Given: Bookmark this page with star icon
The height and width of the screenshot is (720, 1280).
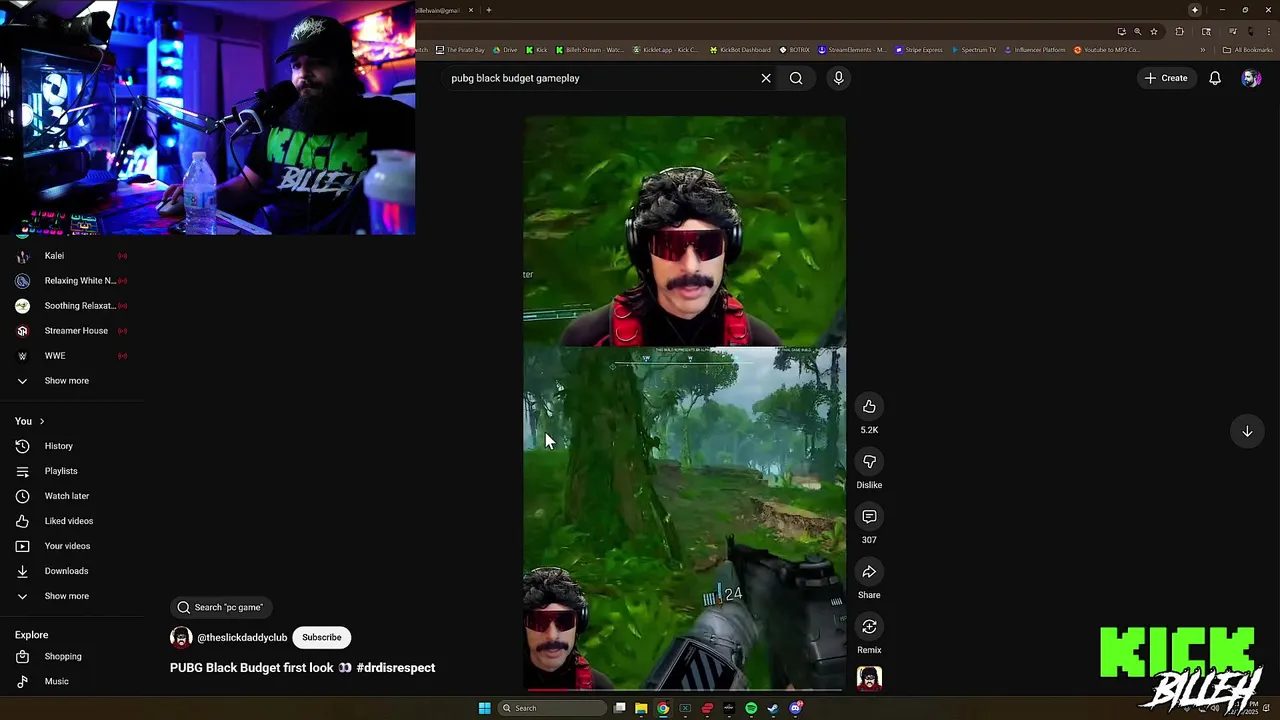Looking at the screenshot, I should 1154,31.
